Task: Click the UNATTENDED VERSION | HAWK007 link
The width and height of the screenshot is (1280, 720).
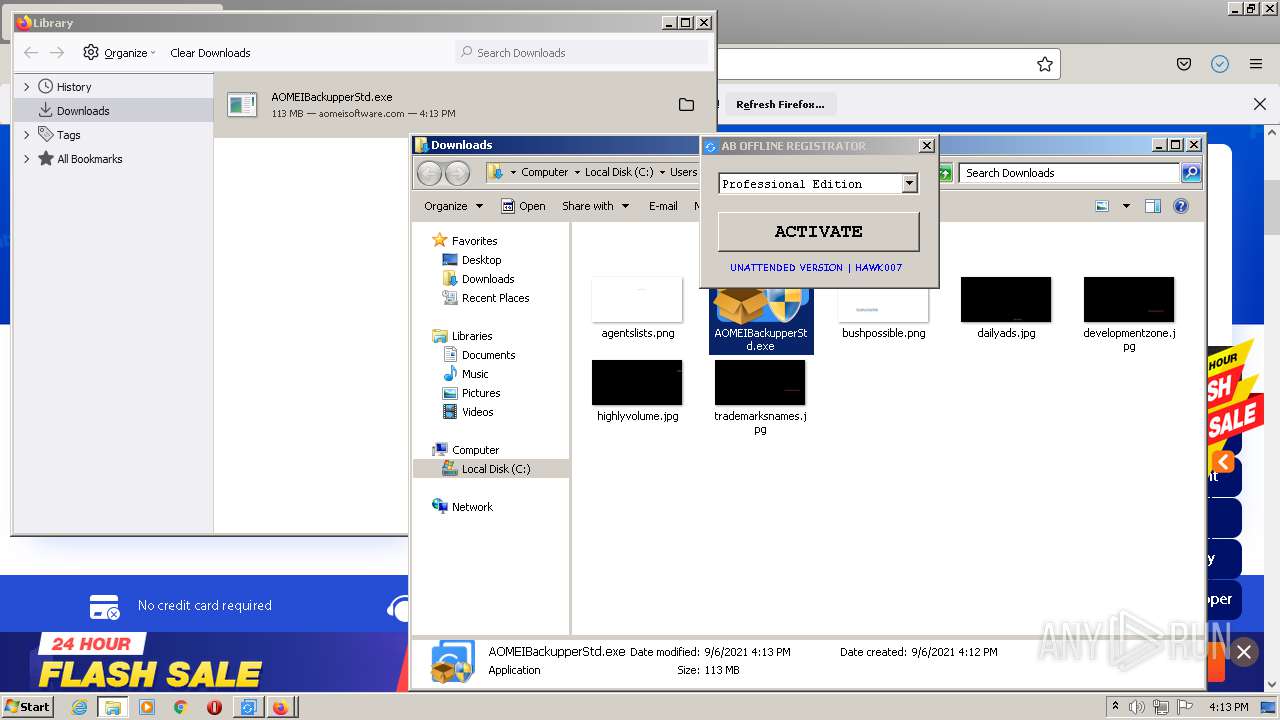Action: point(816,268)
